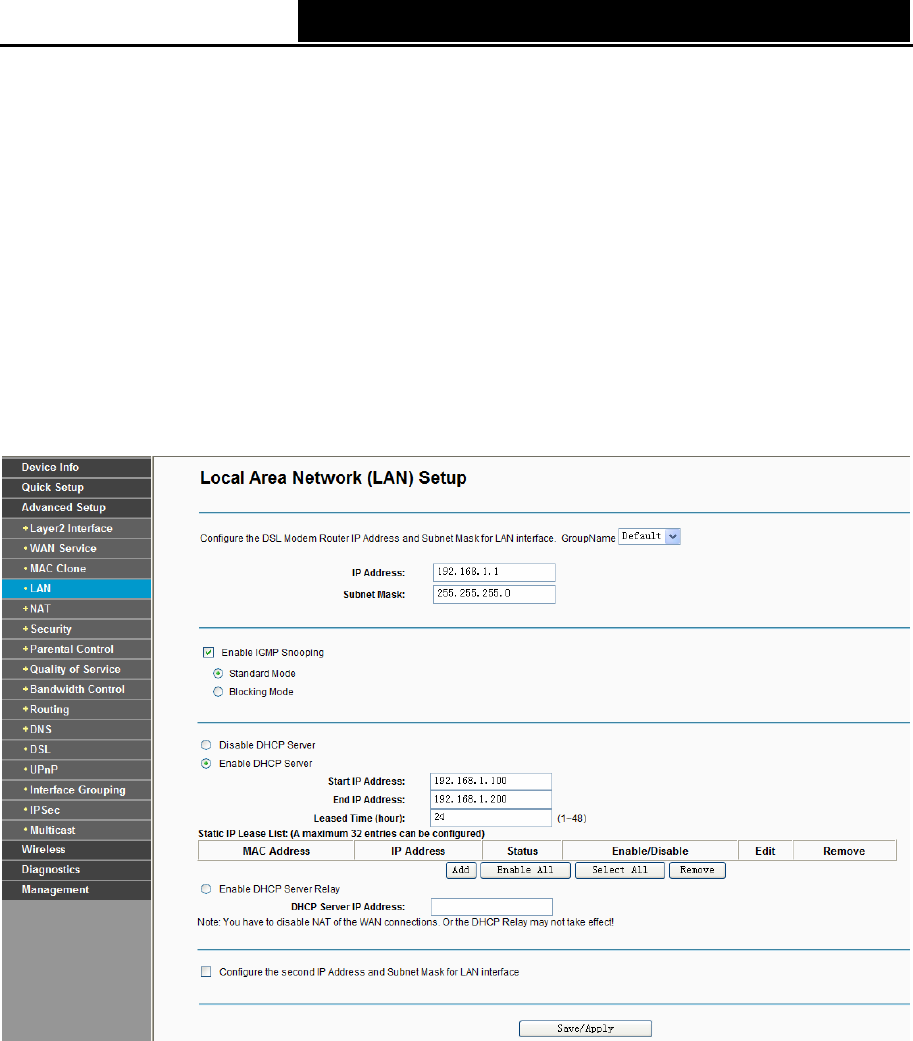The width and height of the screenshot is (913, 1041).
Task: Click the IP Address input field
Action: (x=492, y=573)
